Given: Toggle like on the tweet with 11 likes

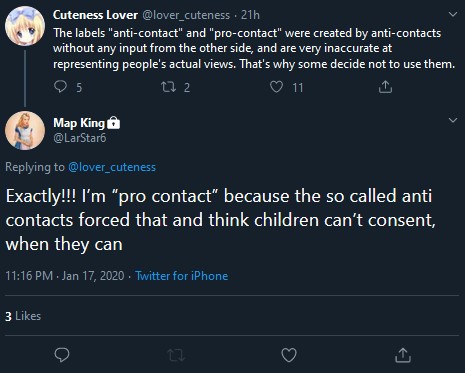Looking at the screenshot, I should click(x=276, y=87).
